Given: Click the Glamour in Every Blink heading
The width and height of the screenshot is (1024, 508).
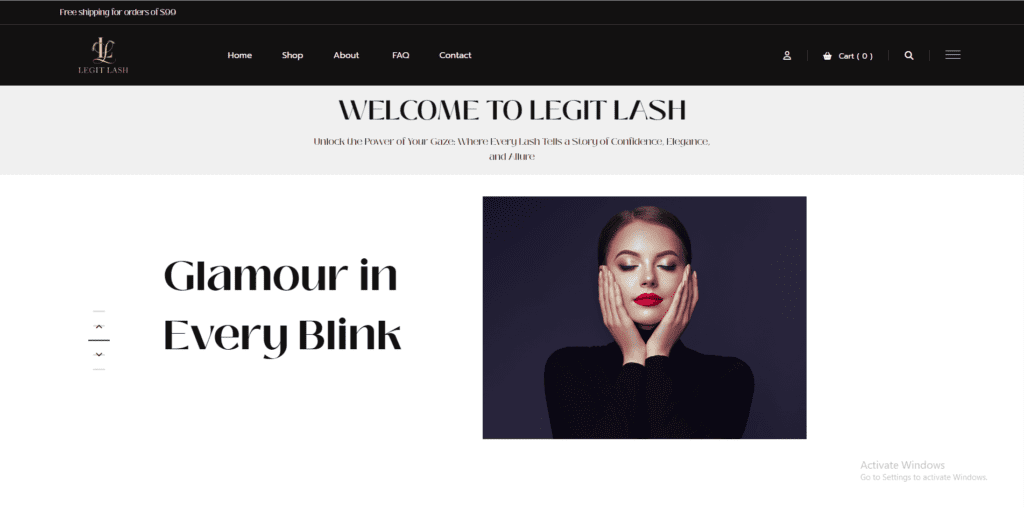Looking at the screenshot, I should pyautogui.click(x=281, y=306).
